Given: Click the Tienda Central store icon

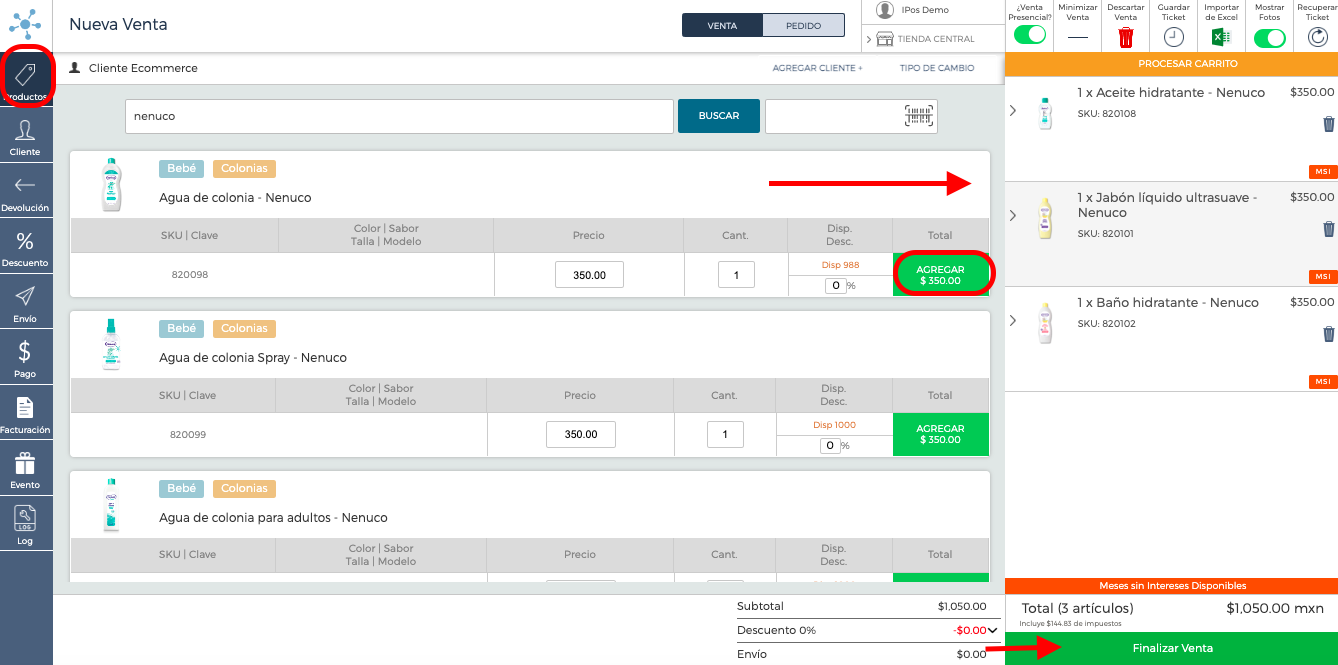Looking at the screenshot, I should (x=885, y=39).
